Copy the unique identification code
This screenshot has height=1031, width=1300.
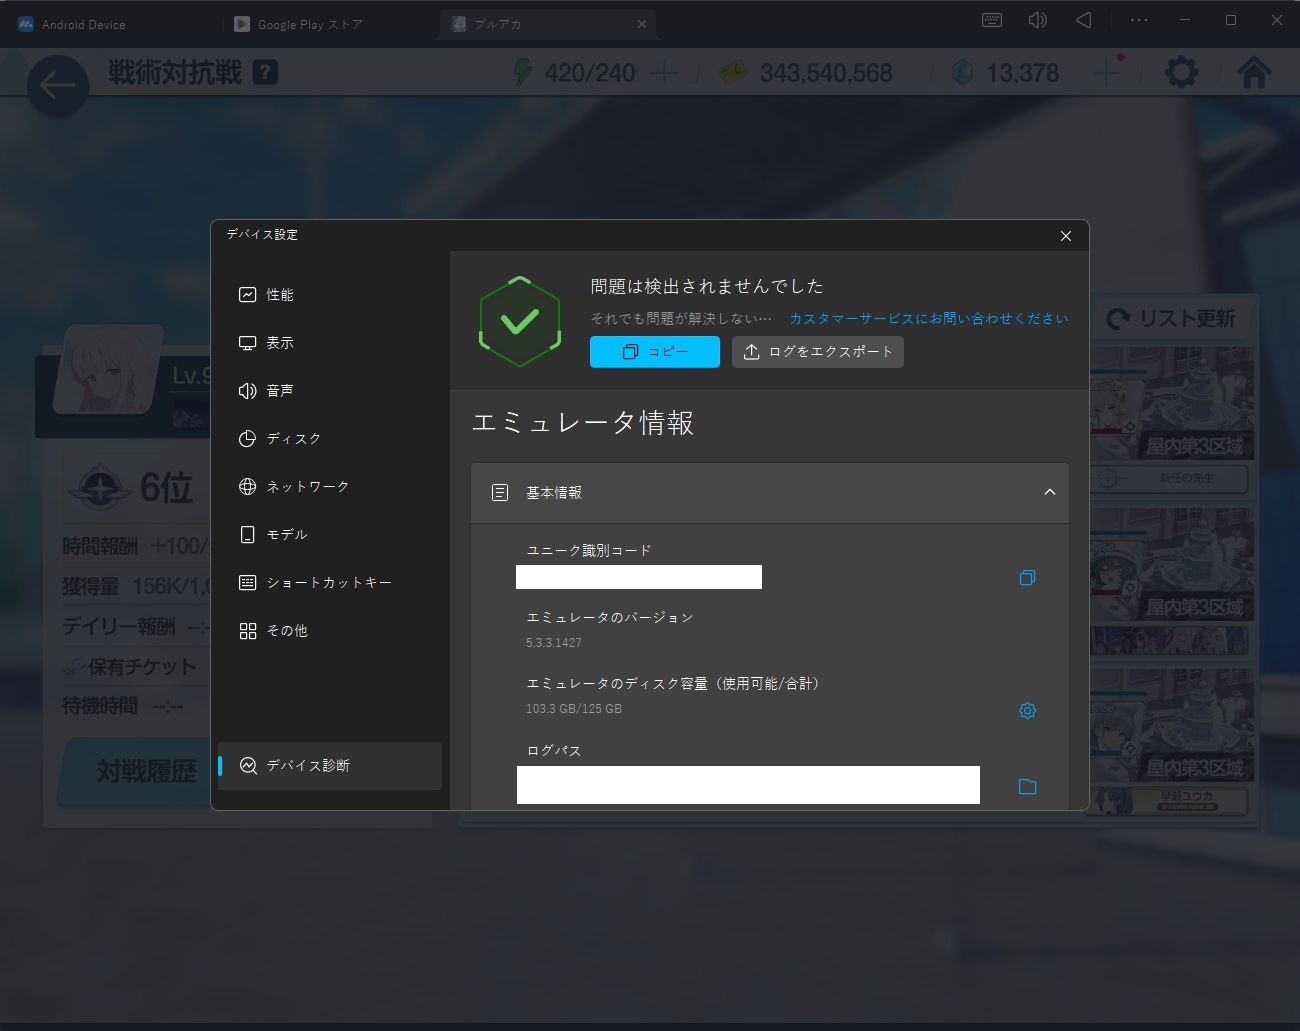pyautogui.click(x=1027, y=578)
